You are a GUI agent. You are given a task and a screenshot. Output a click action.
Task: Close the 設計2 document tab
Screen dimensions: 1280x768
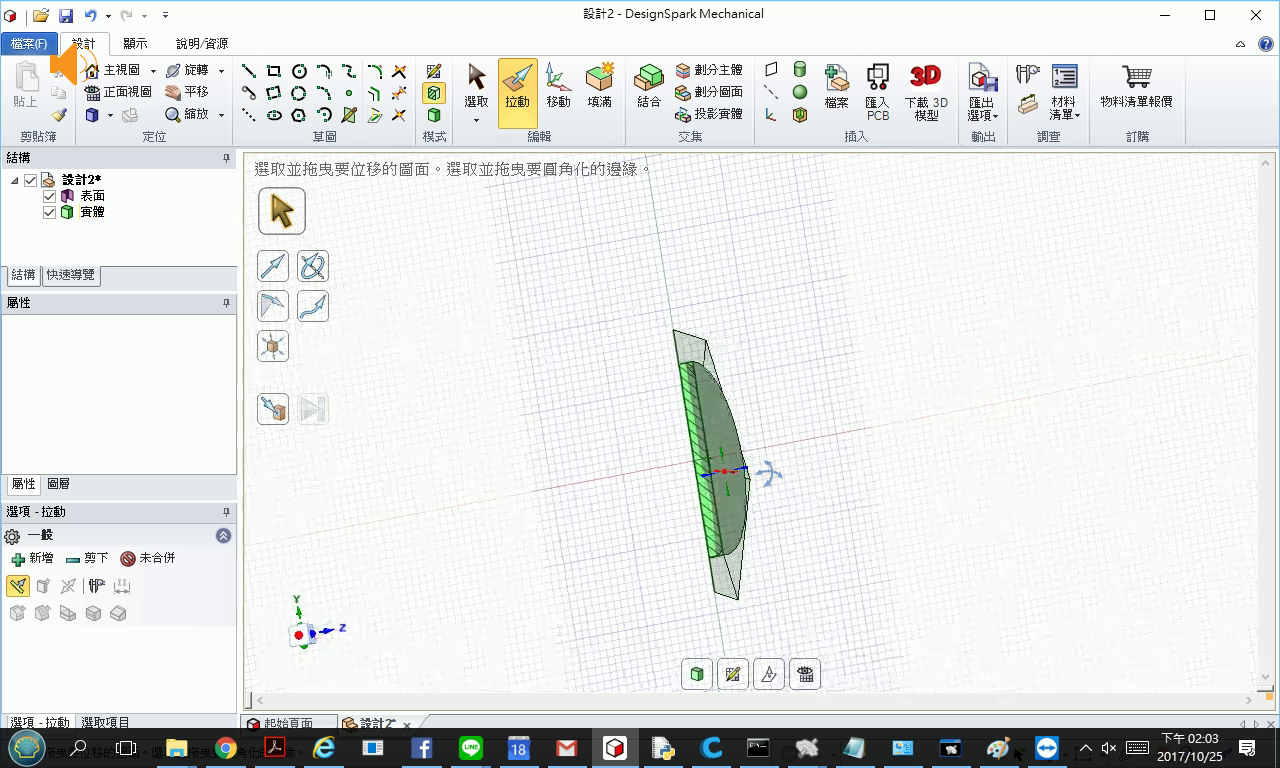(x=407, y=725)
